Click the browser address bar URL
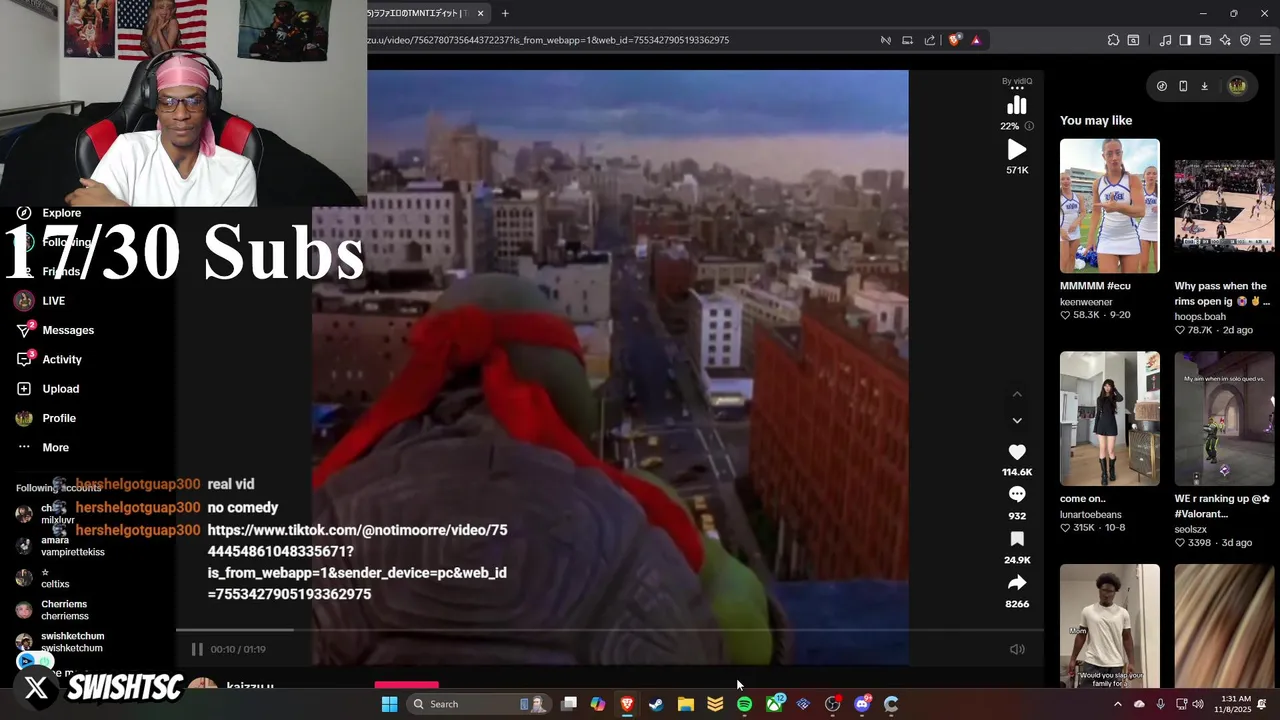This screenshot has height=720, width=1280. point(548,40)
